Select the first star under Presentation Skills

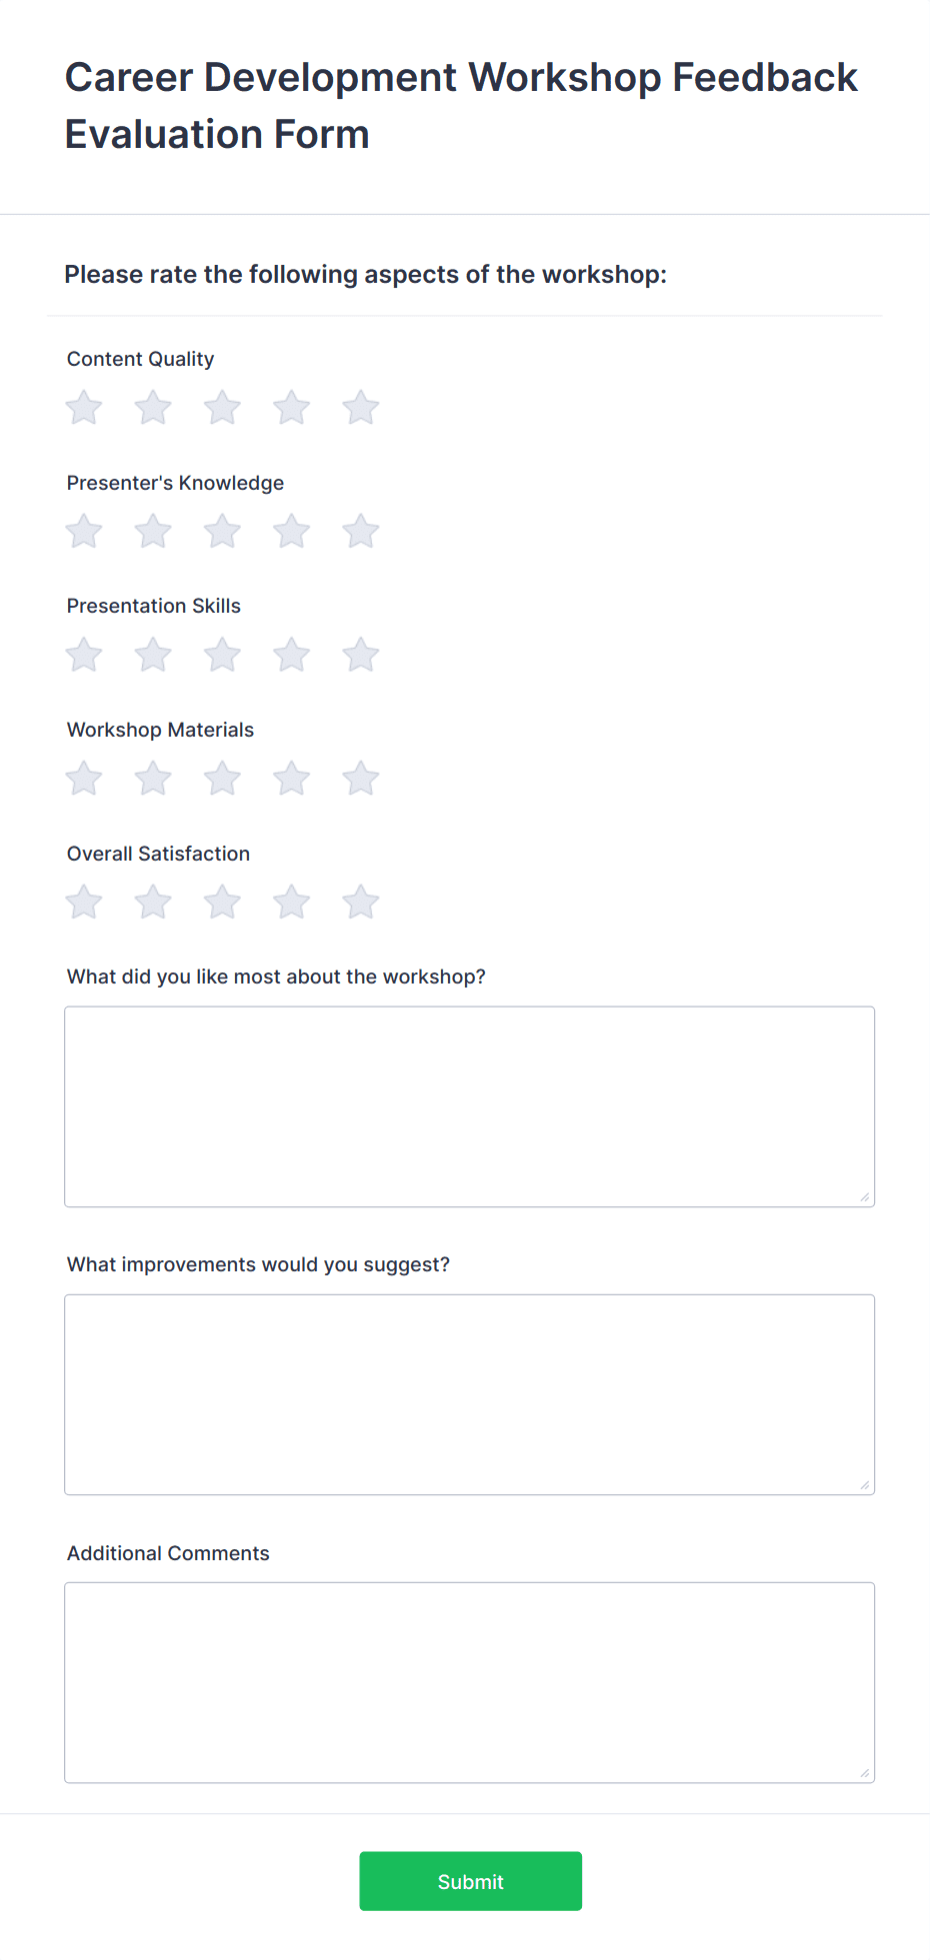point(83,654)
